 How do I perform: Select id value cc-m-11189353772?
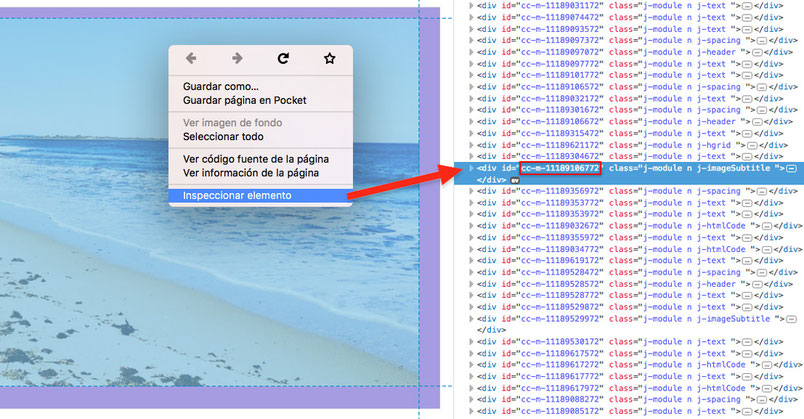point(560,203)
